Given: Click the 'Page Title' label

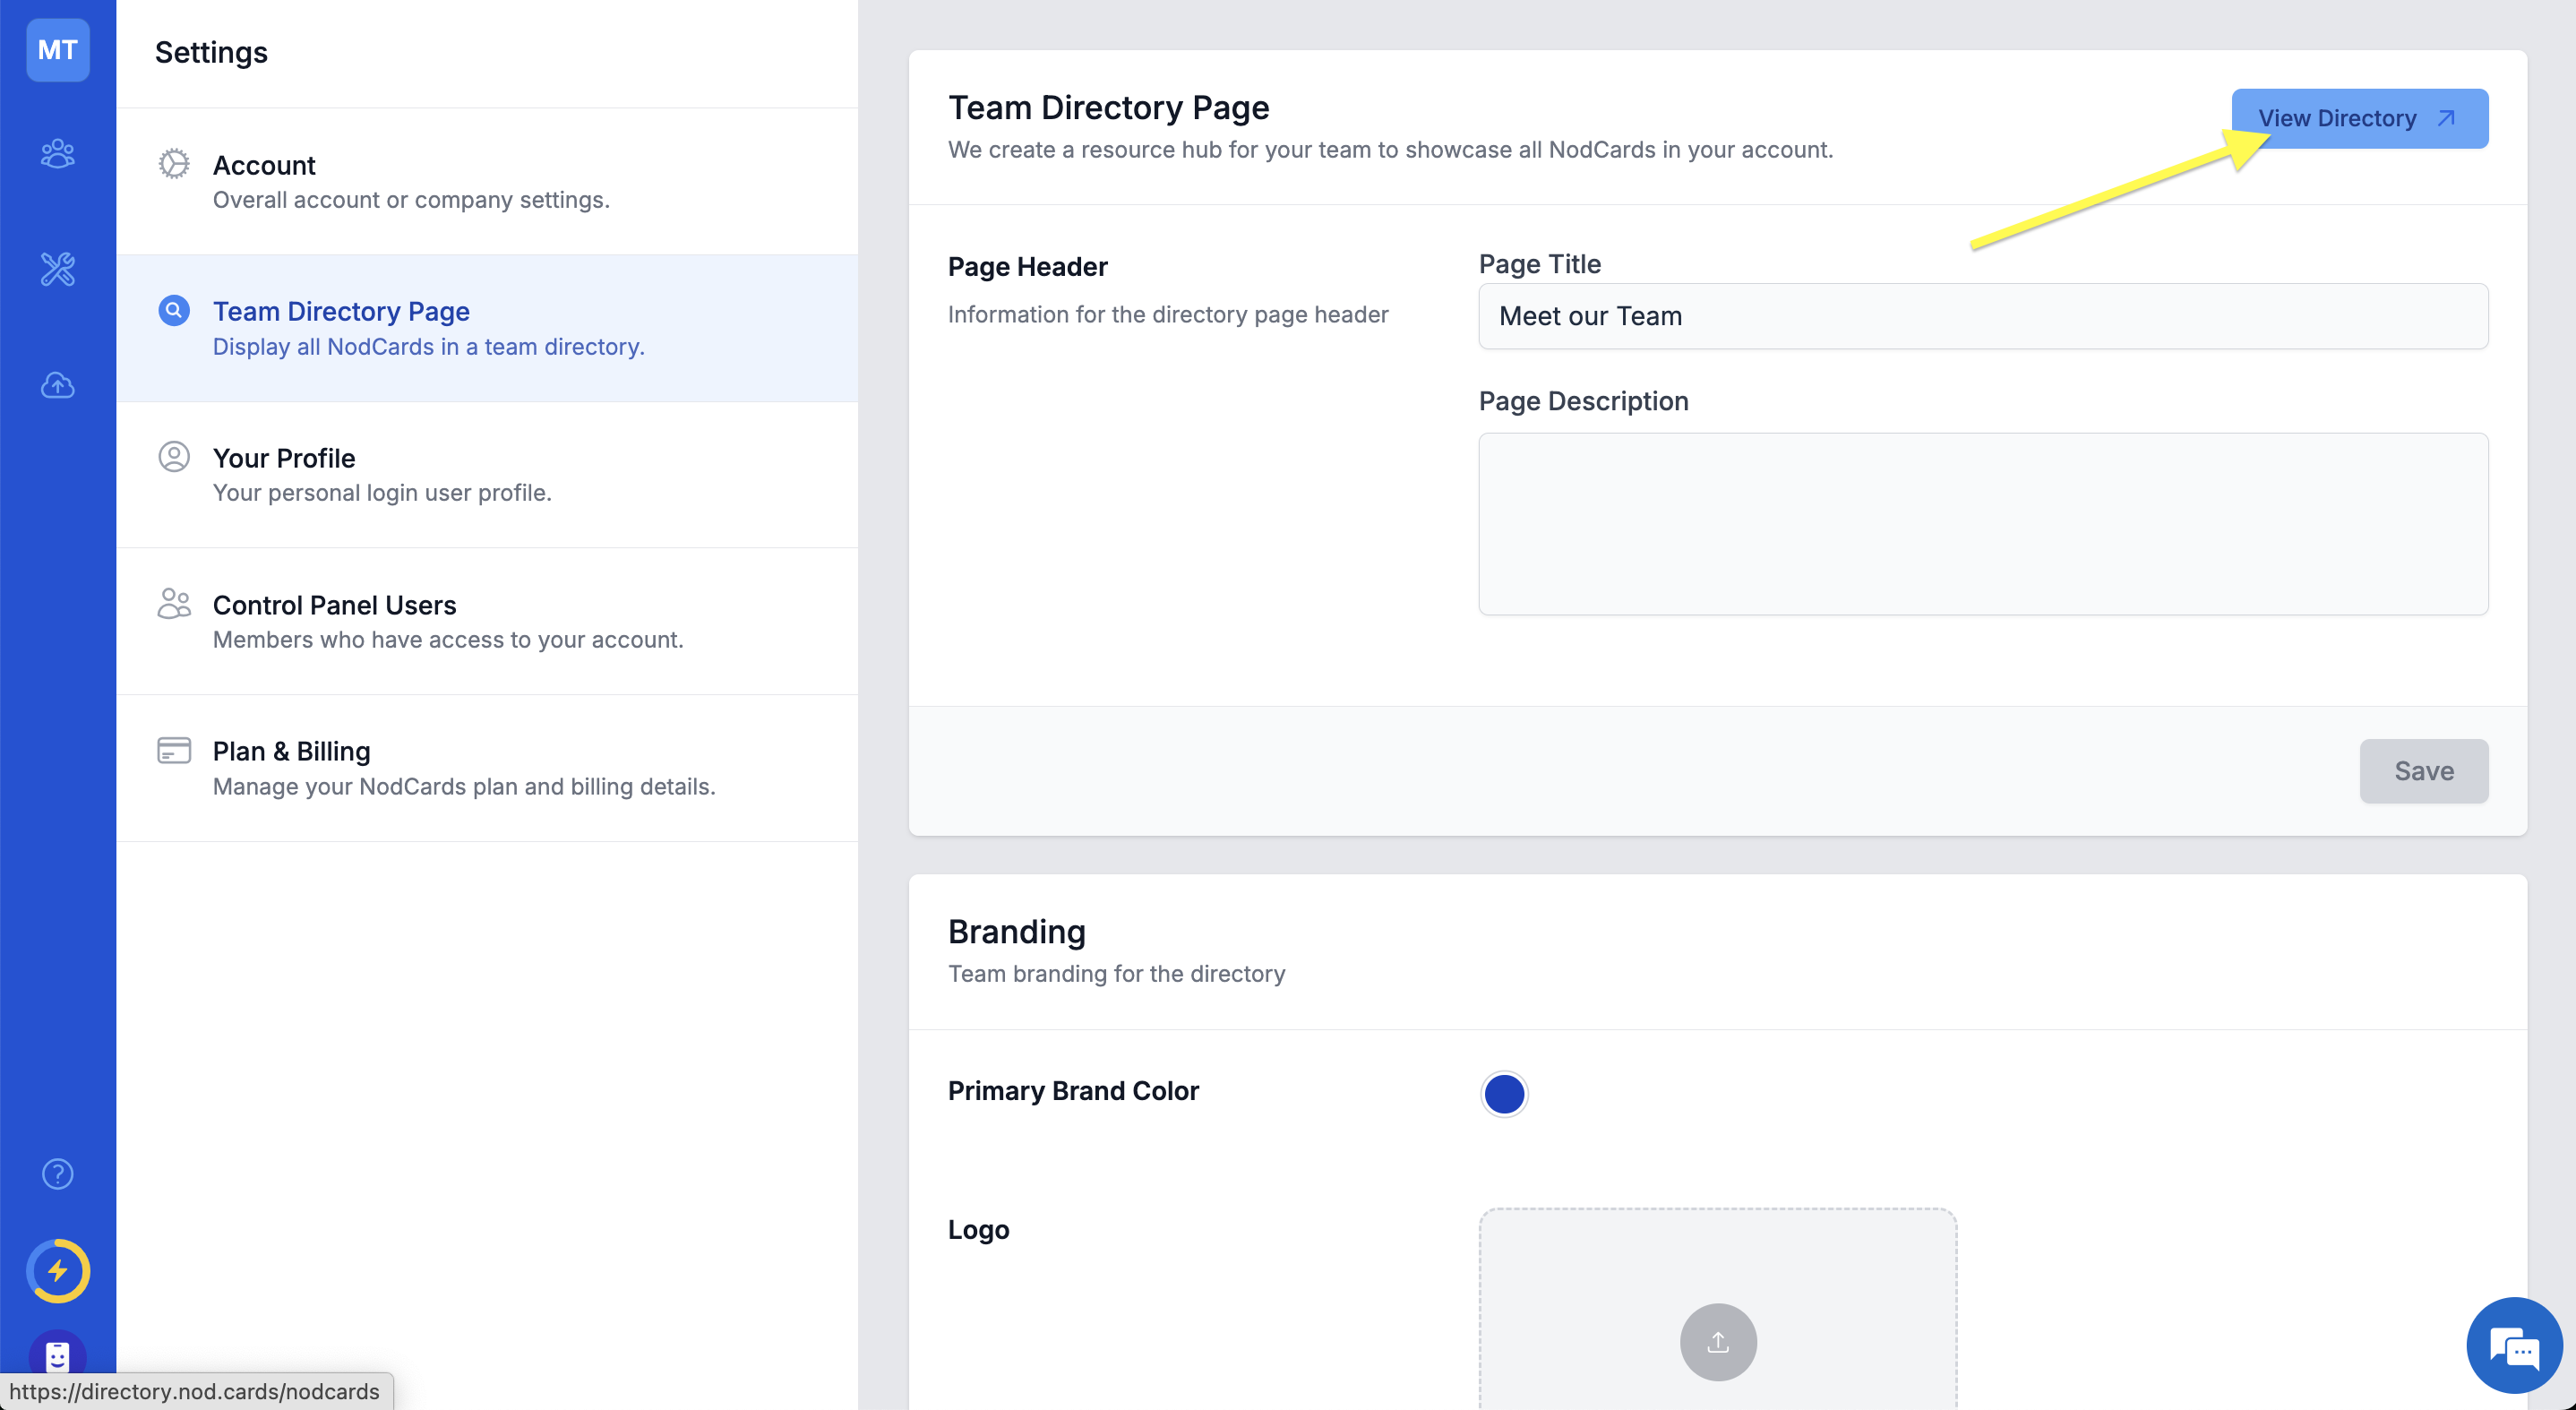Looking at the screenshot, I should coord(1539,263).
